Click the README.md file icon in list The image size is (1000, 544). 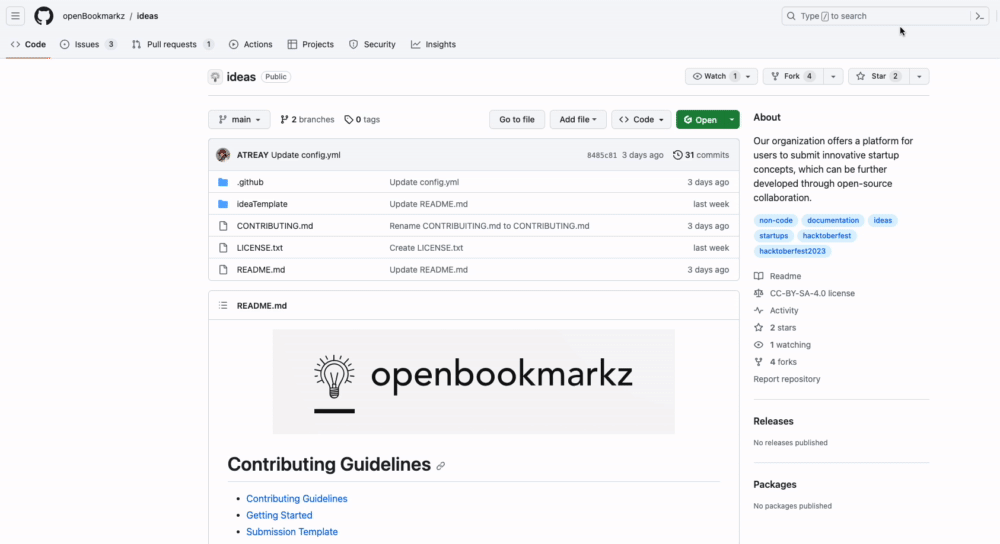(x=223, y=270)
